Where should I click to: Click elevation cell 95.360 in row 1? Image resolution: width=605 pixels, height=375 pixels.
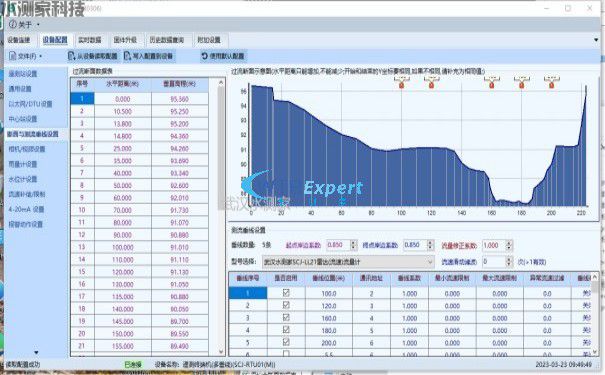pos(179,99)
